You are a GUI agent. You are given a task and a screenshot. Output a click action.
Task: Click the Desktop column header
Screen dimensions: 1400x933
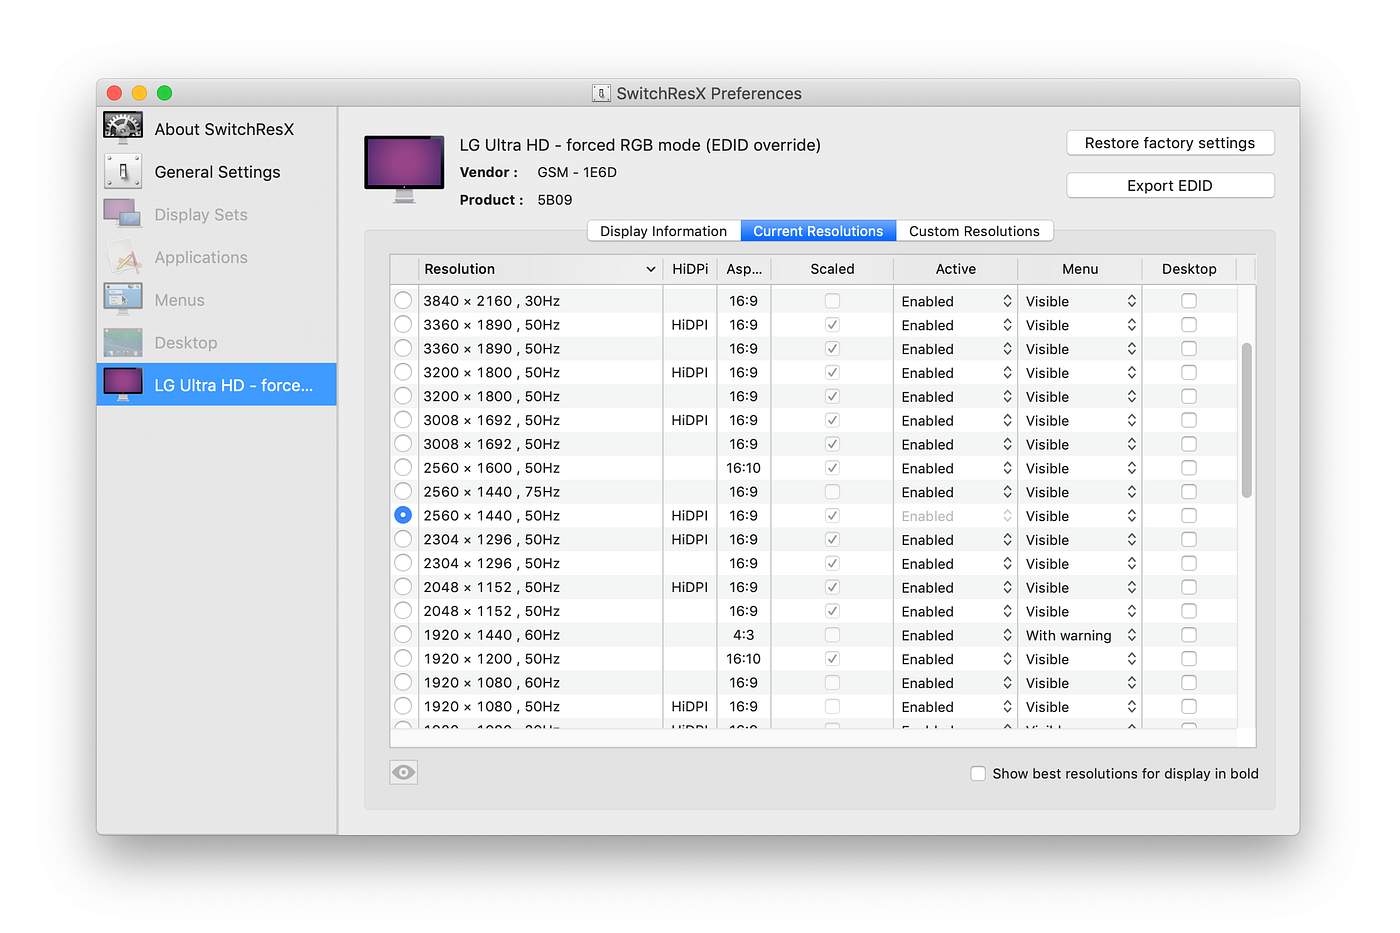1189,269
